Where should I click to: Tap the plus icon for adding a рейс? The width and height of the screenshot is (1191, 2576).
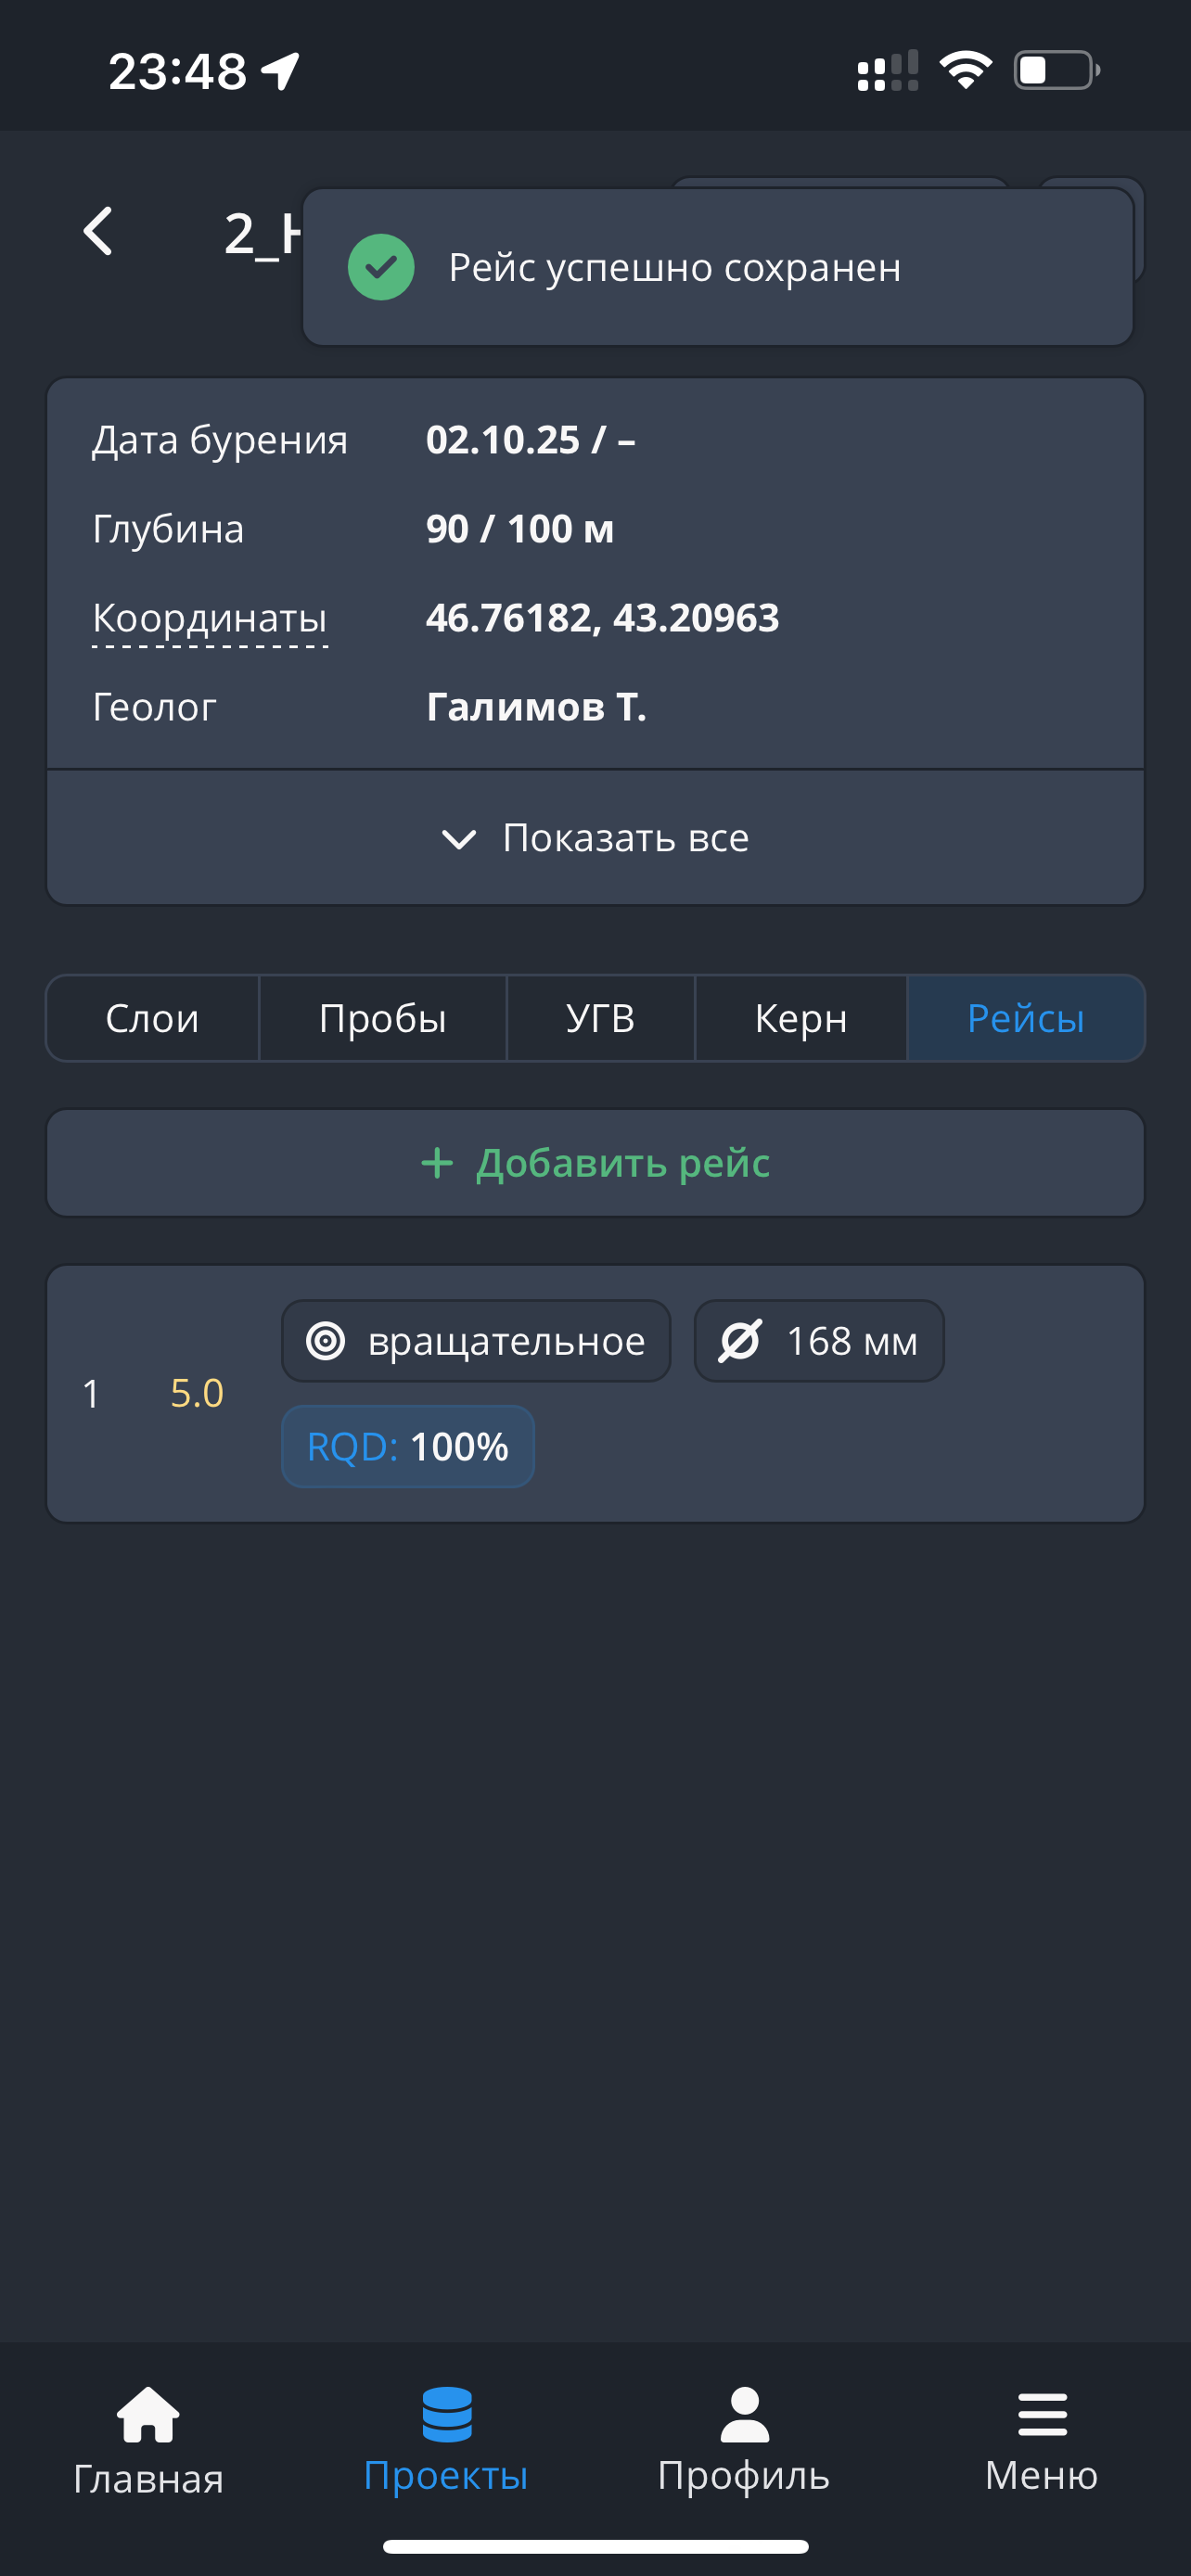(x=437, y=1163)
